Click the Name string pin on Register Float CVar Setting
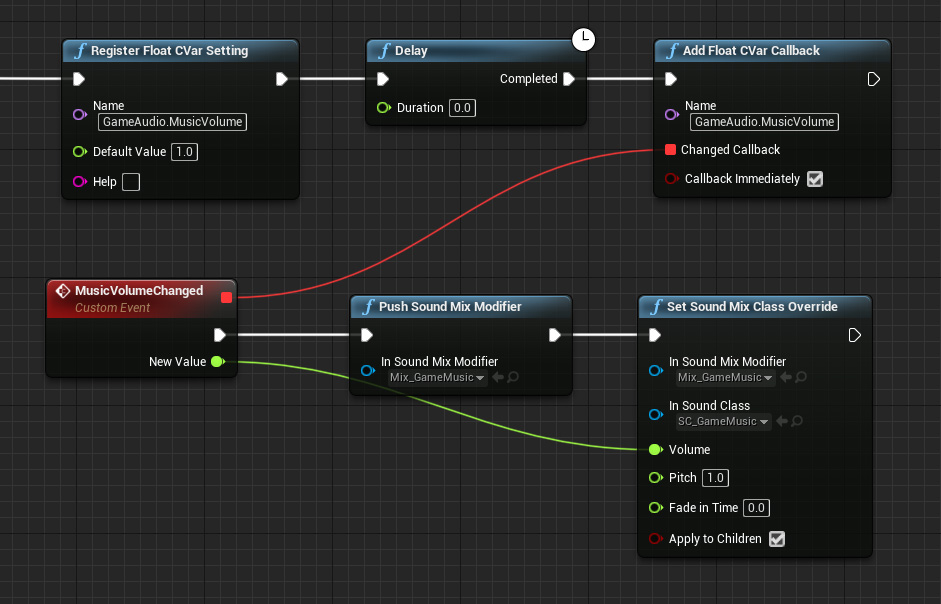This screenshot has height=604, width=941. pyautogui.click(x=80, y=114)
